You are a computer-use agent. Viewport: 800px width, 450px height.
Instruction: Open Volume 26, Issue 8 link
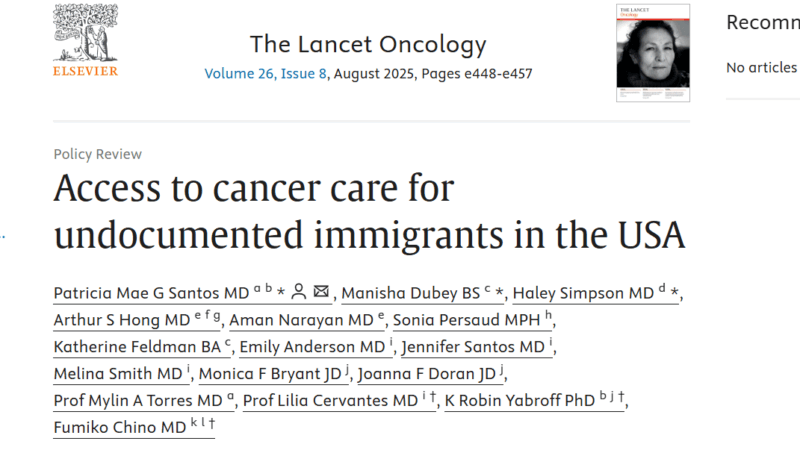pyautogui.click(x=265, y=73)
